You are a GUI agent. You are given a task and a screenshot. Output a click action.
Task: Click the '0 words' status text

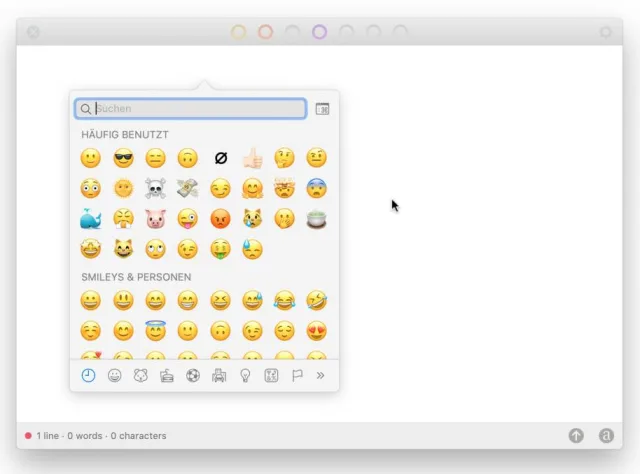(85, 436)
